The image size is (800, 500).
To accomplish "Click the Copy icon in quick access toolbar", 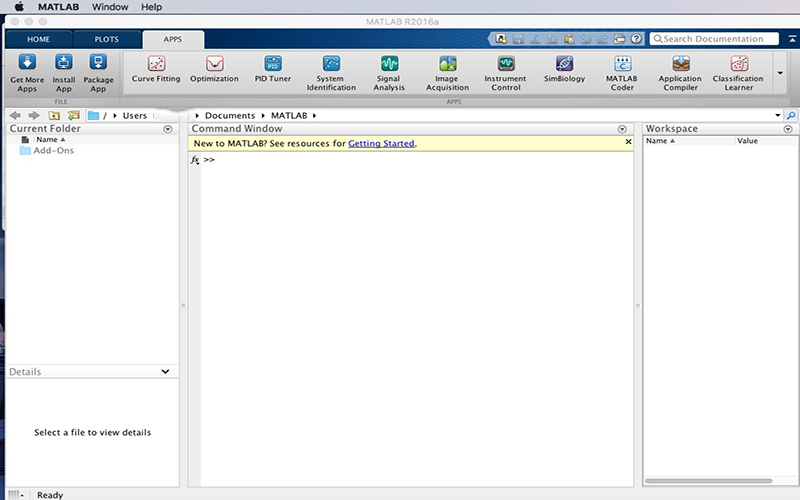I will click(x=552, y=39).
